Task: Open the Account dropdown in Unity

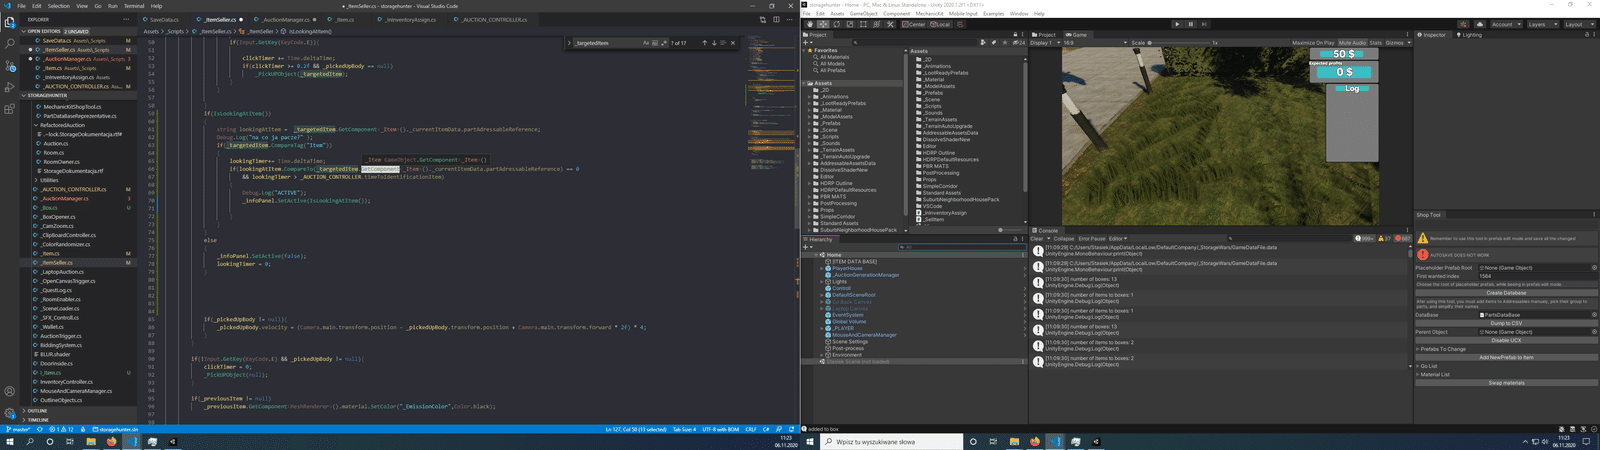Action: [x=1506, y=24]
